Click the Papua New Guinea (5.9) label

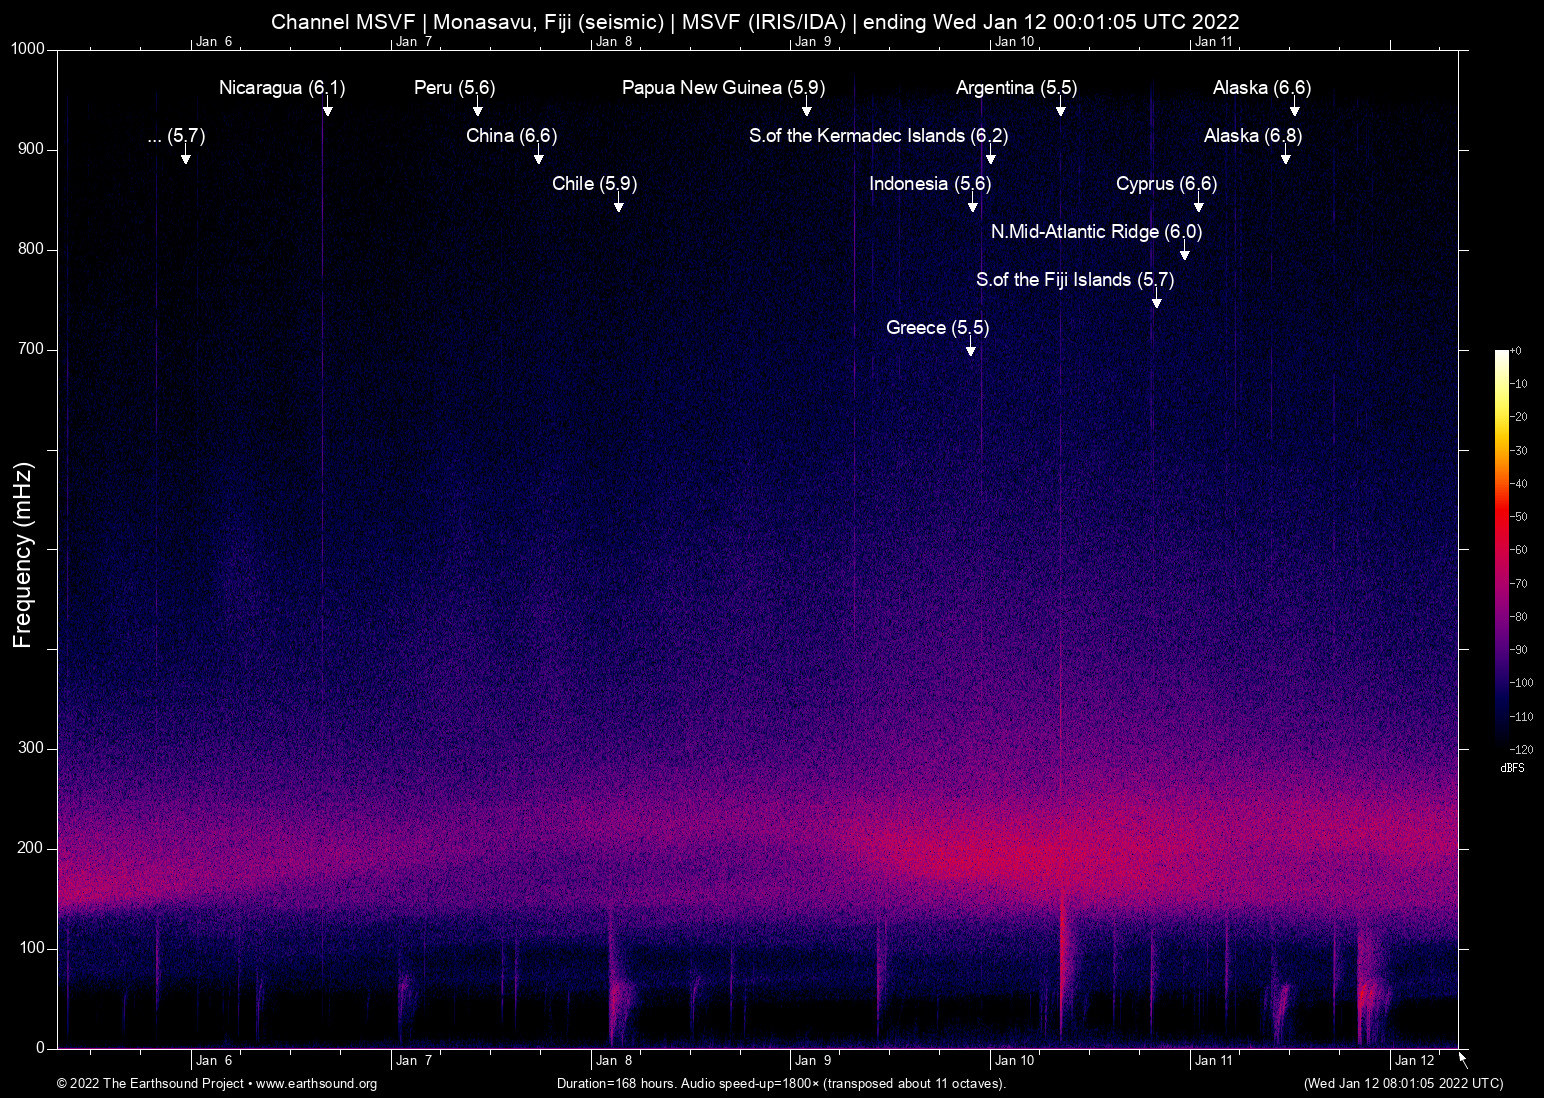pyautogui.click(x=722, y=88)
